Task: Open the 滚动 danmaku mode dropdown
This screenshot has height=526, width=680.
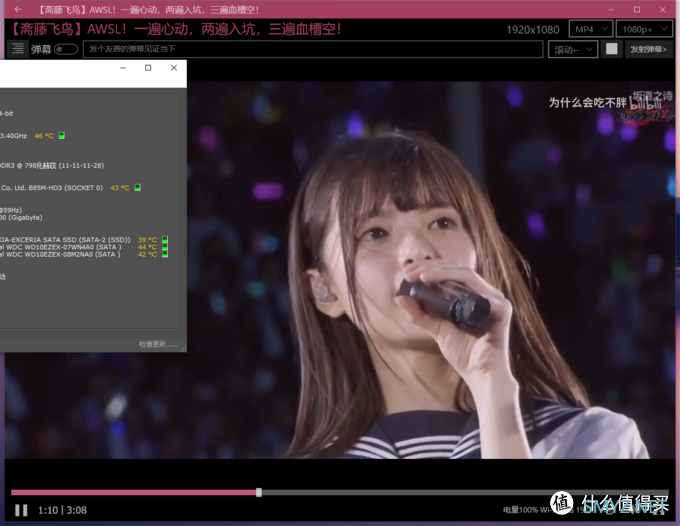Action: pos(572,49)
